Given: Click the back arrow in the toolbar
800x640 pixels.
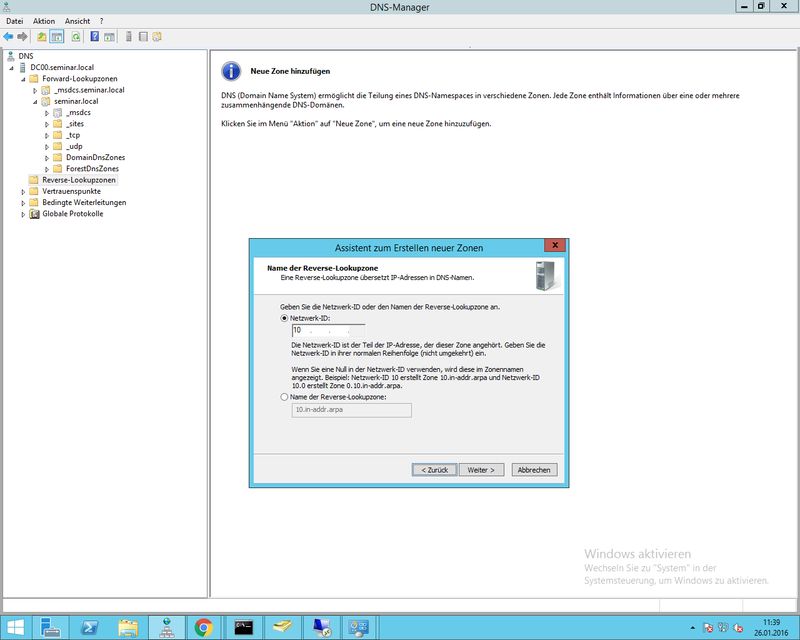Looking at the screenshot, I should pyautogui.click(x=9, y=37).
